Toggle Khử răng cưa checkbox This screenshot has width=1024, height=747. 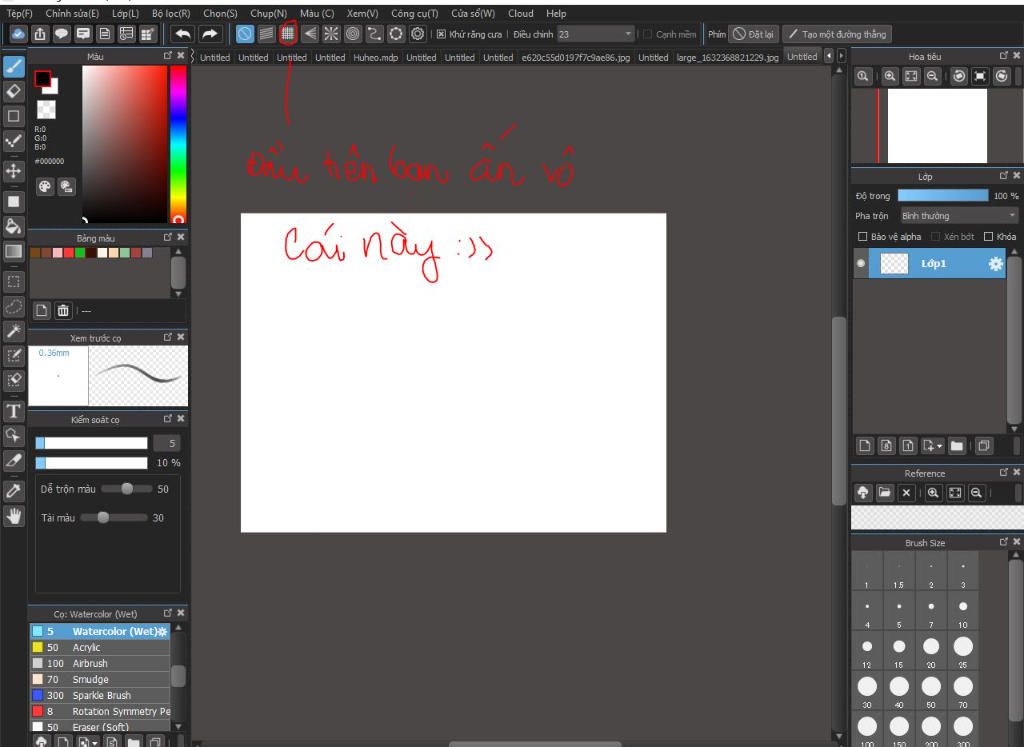pos(441,34)
